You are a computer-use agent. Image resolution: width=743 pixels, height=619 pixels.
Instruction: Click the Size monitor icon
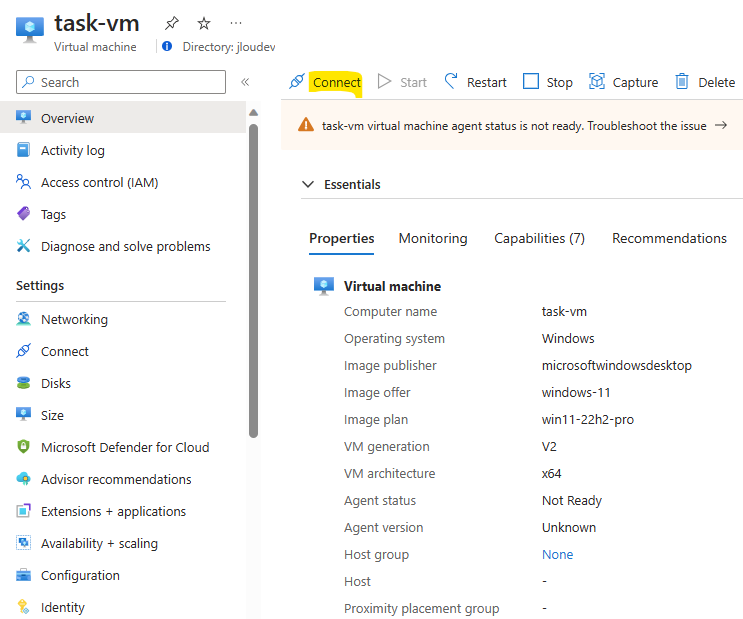point(23,415)
